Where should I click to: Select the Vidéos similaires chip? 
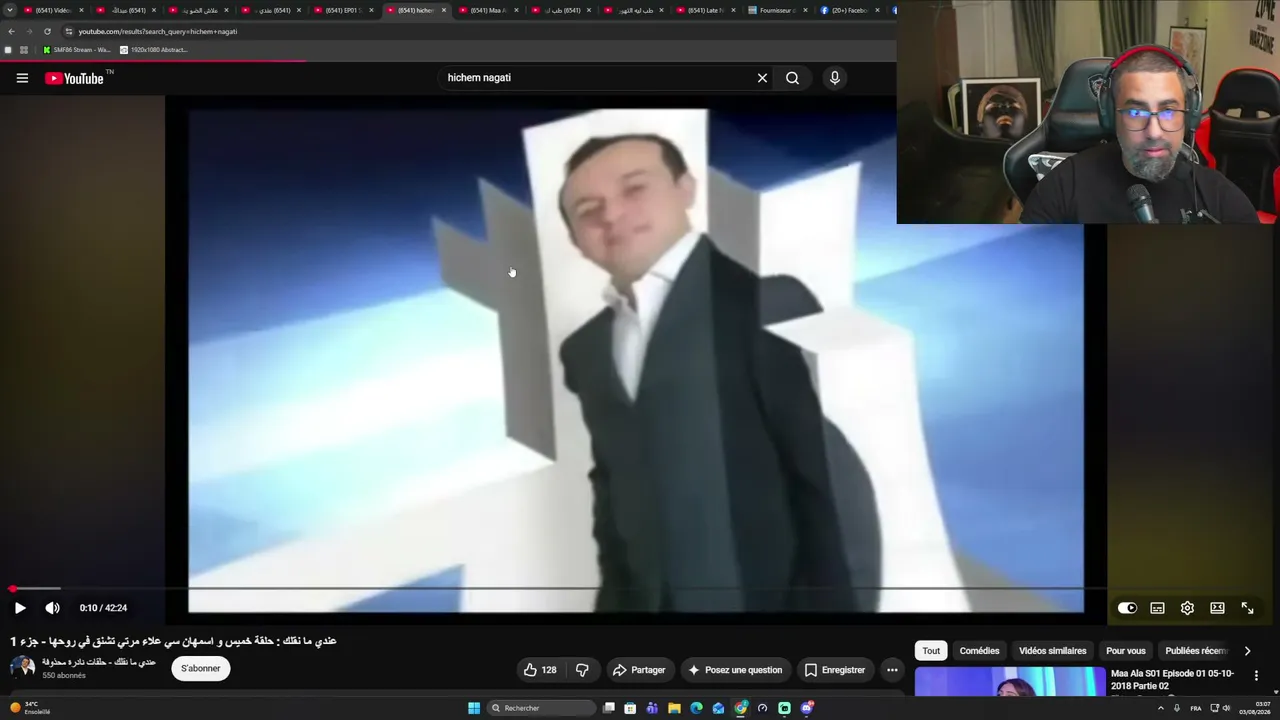[1052, 651]
